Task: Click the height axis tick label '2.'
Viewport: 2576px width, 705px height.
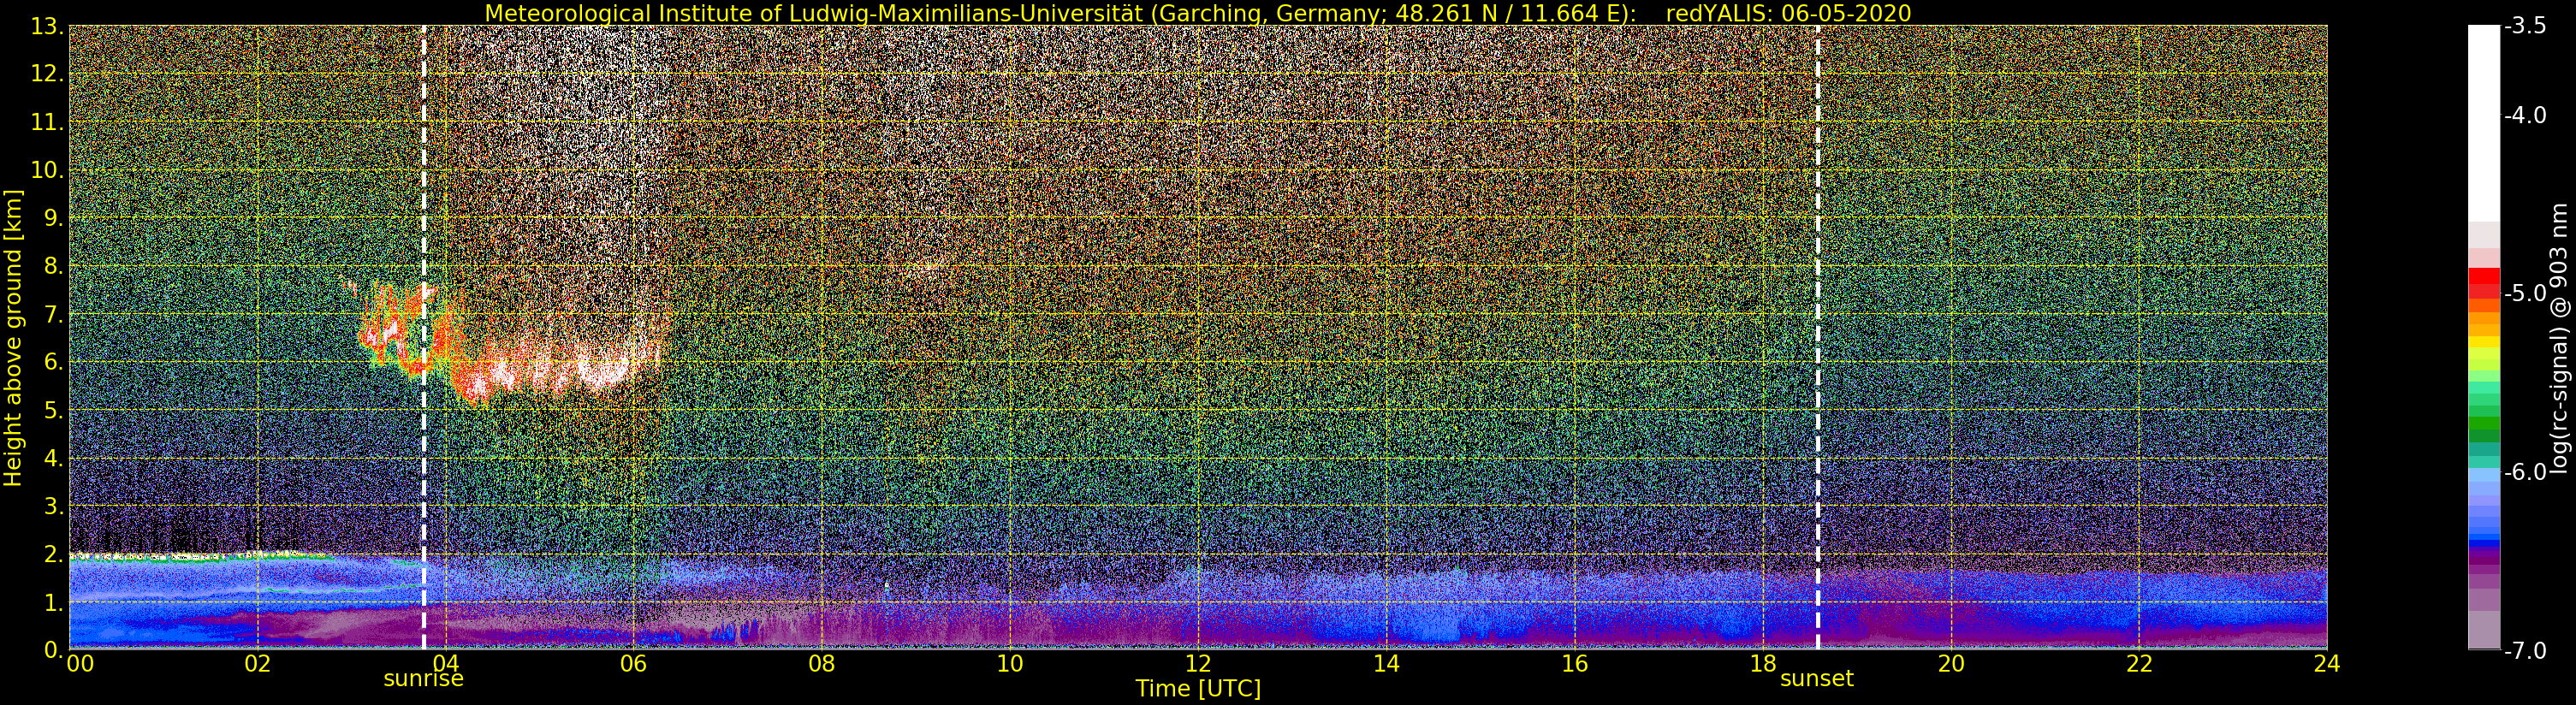Action: click(x=53, y=554)
